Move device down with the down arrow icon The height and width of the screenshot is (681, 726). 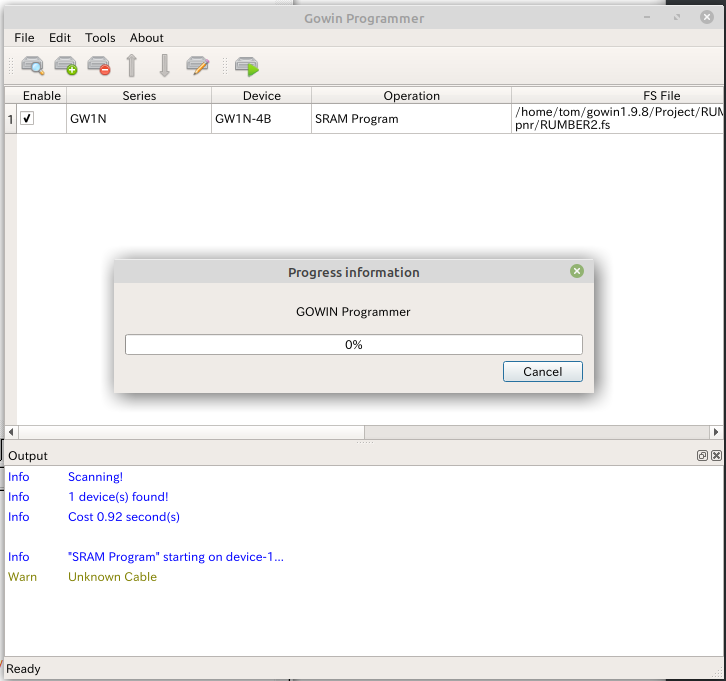pyautogui.click(x=164, y=66)
